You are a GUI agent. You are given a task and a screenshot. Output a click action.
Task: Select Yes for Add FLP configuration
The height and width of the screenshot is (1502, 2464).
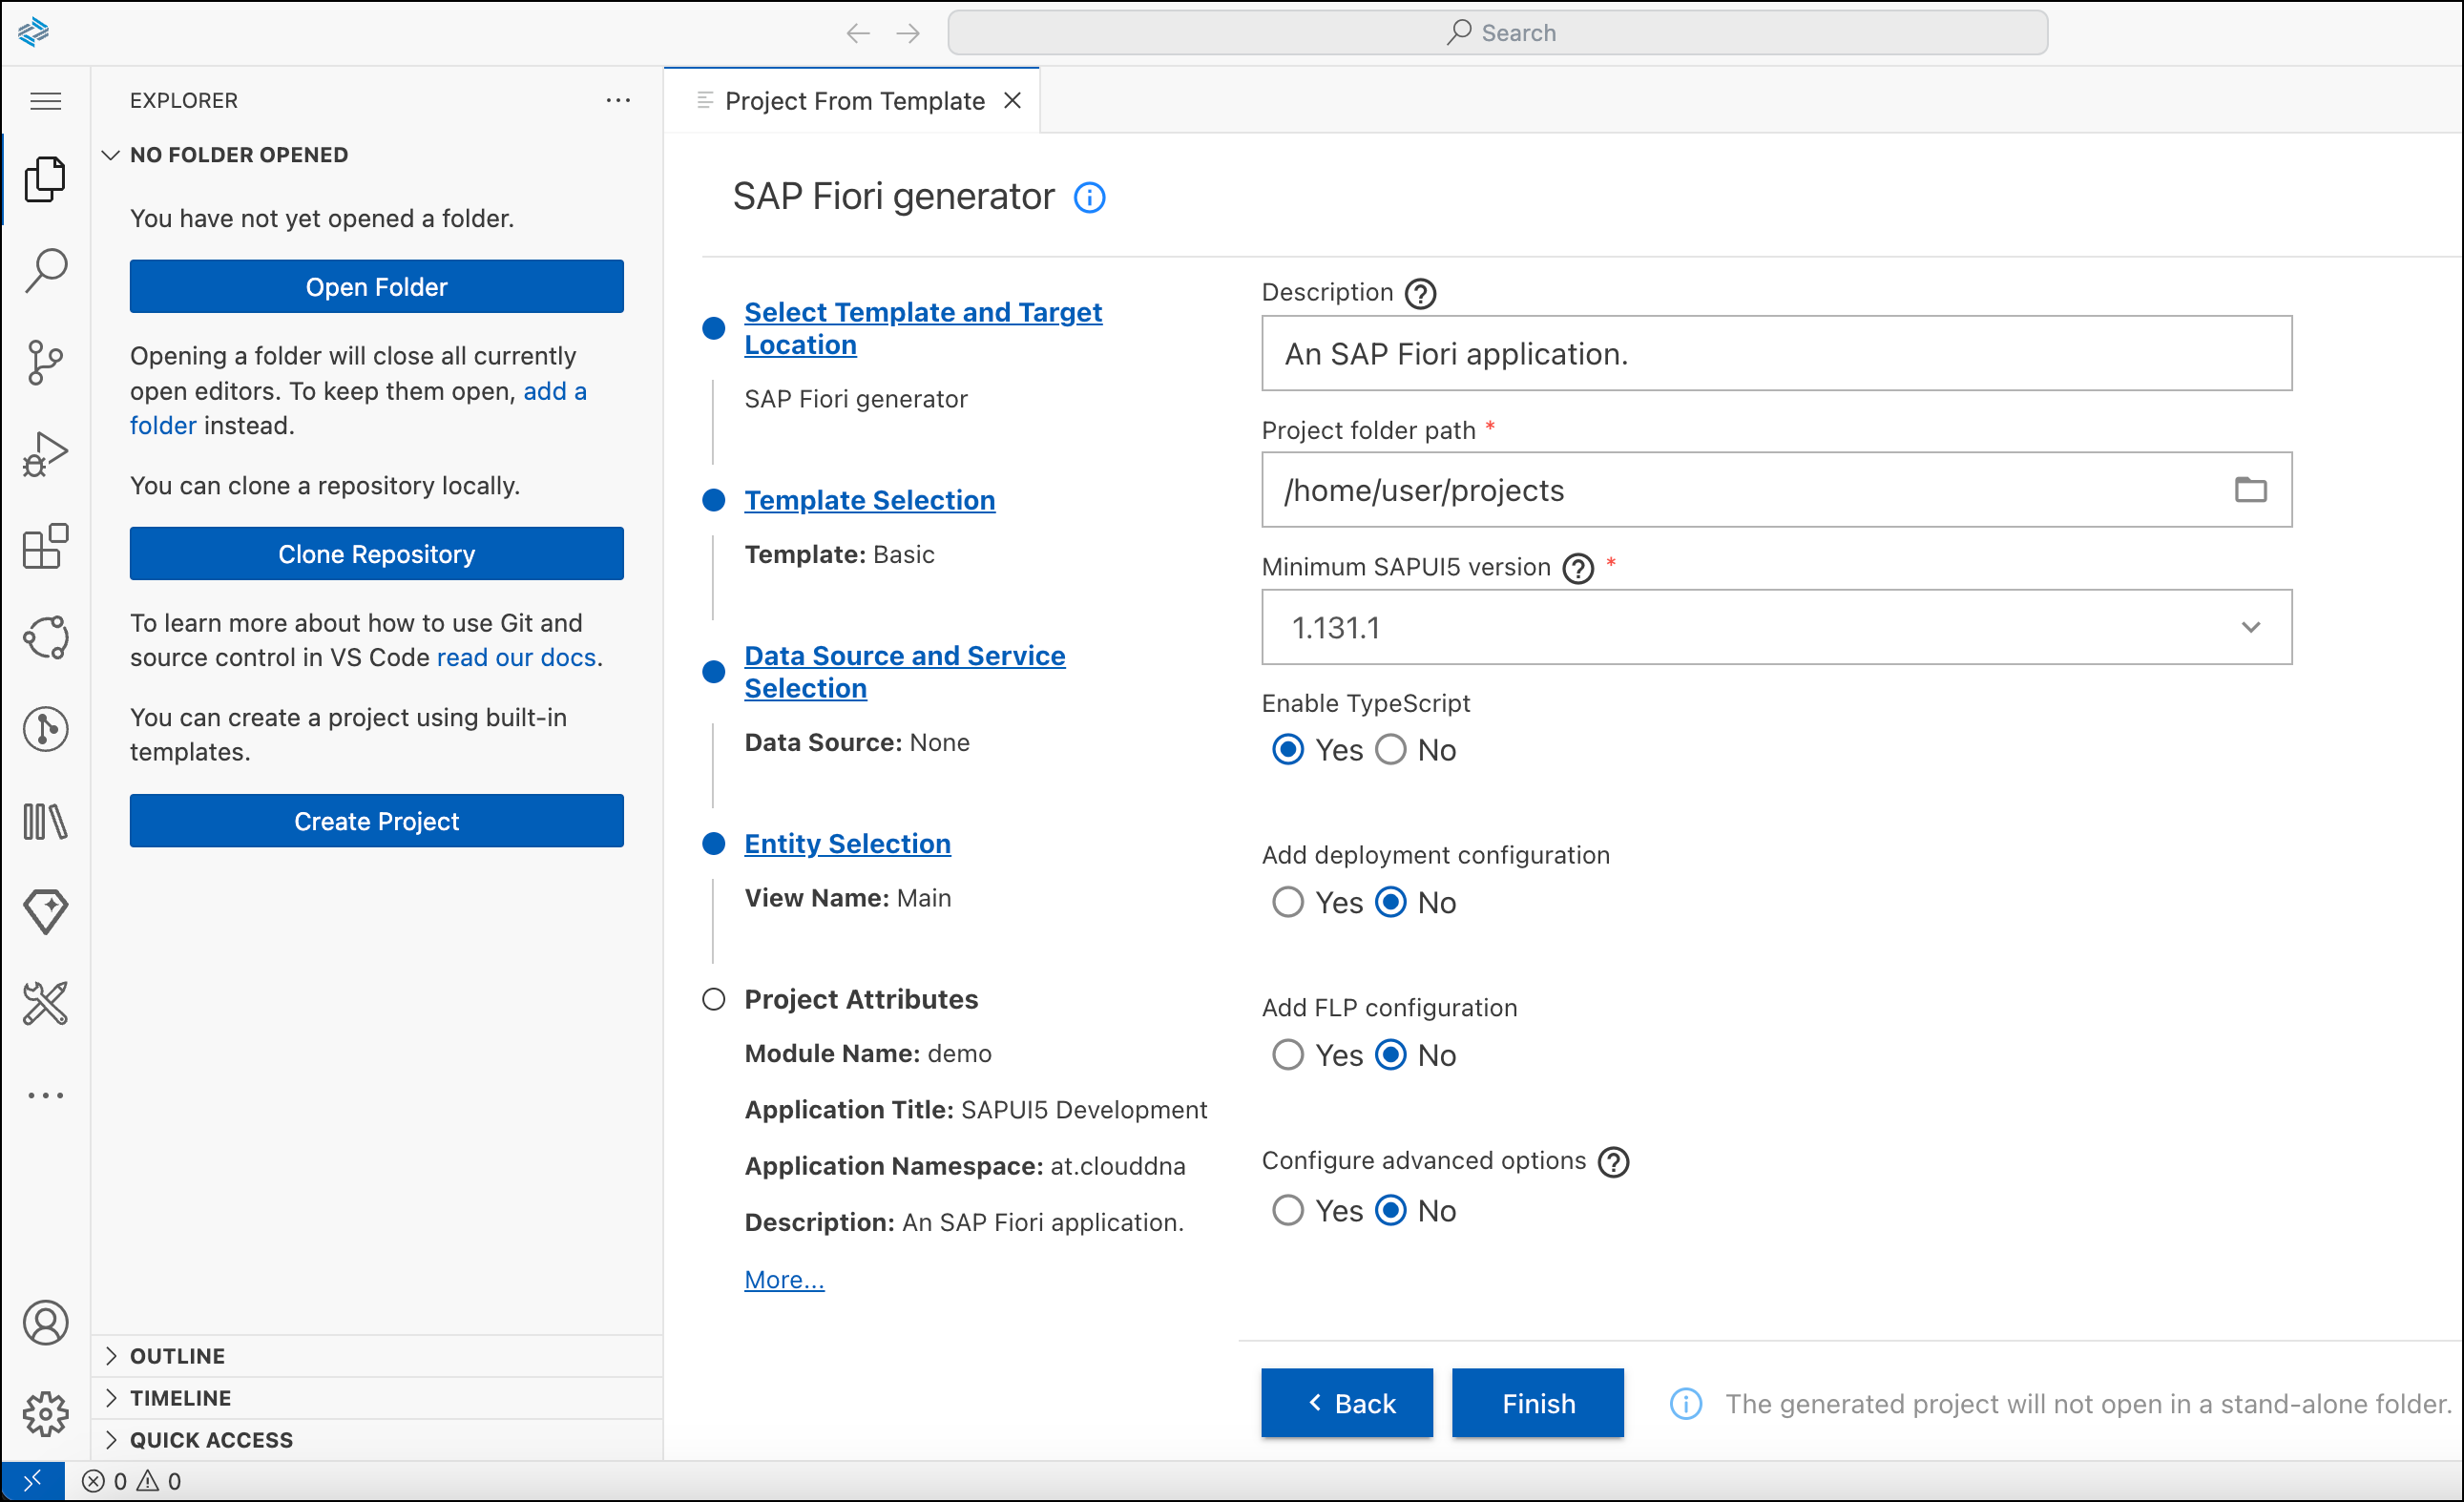pos(1288,1054)
